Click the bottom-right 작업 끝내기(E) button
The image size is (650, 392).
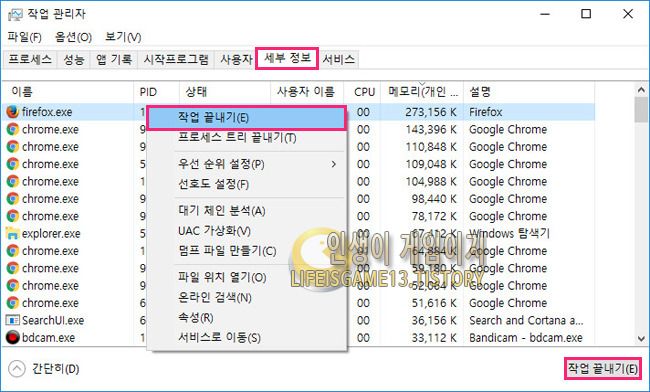click(602, 368)
